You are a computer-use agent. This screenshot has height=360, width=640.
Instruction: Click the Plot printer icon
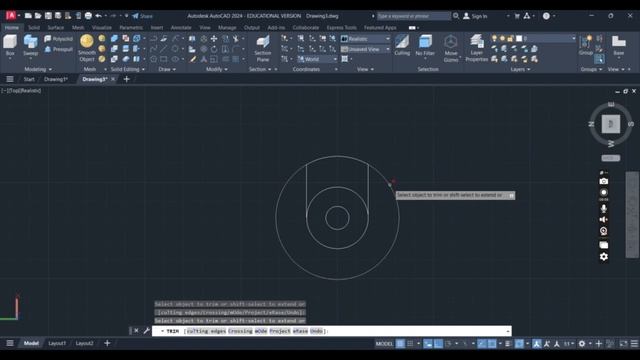pyautogui.click(x=88, y=16)
